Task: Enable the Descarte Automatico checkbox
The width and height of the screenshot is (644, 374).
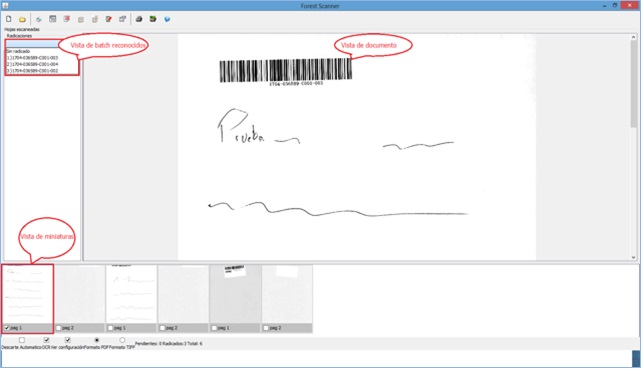Action: coord(22,340)
